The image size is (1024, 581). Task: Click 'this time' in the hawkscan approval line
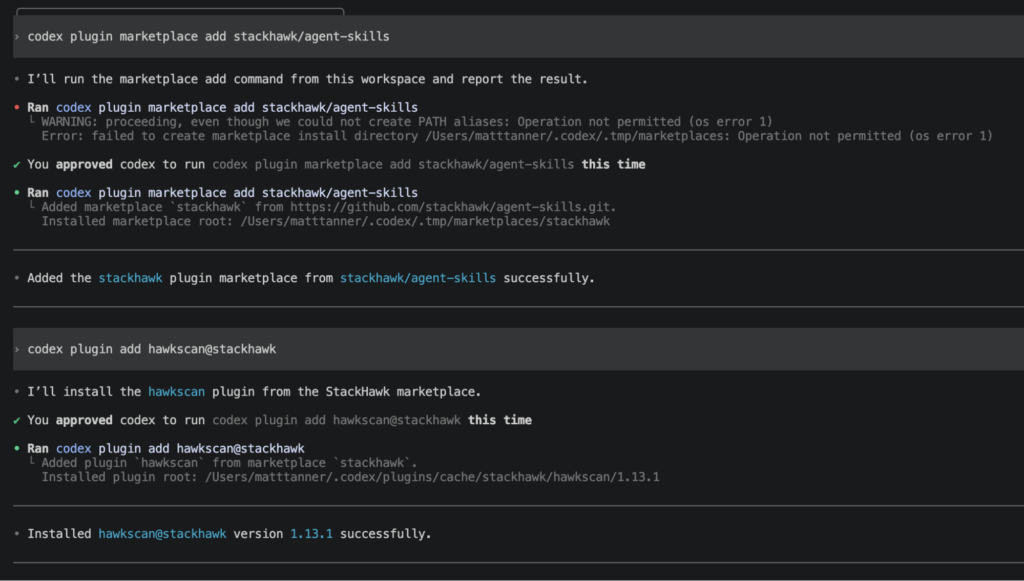(x=500, y=420)
